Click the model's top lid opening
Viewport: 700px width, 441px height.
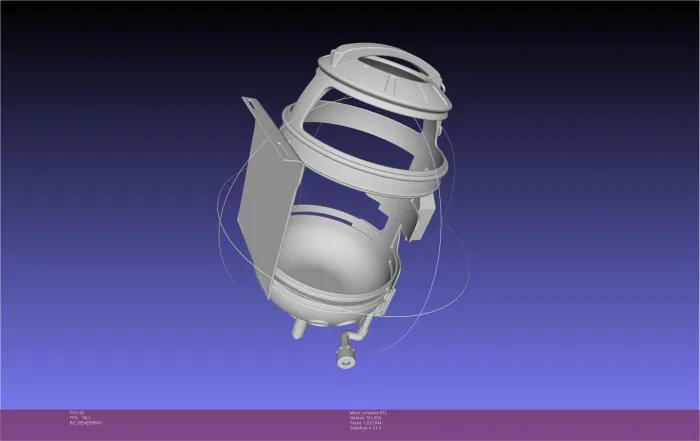pos(391,67)
